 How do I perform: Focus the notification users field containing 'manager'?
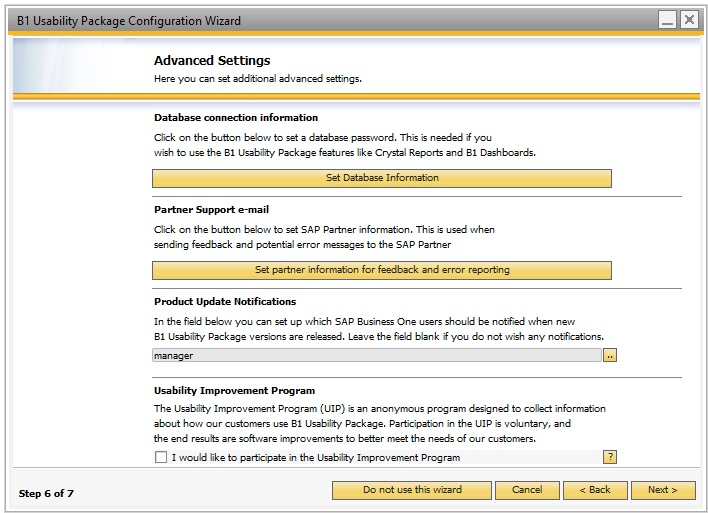click(x=377, y=355)
